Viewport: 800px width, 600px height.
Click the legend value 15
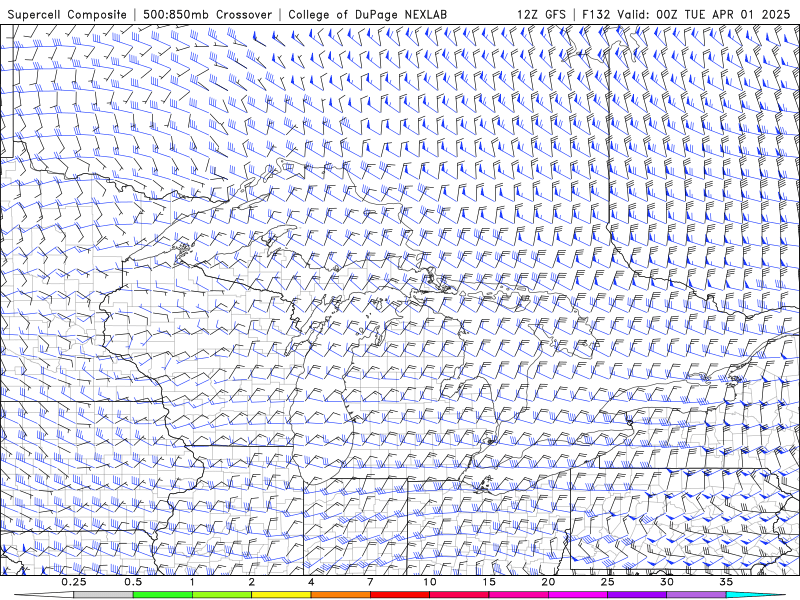489,582
